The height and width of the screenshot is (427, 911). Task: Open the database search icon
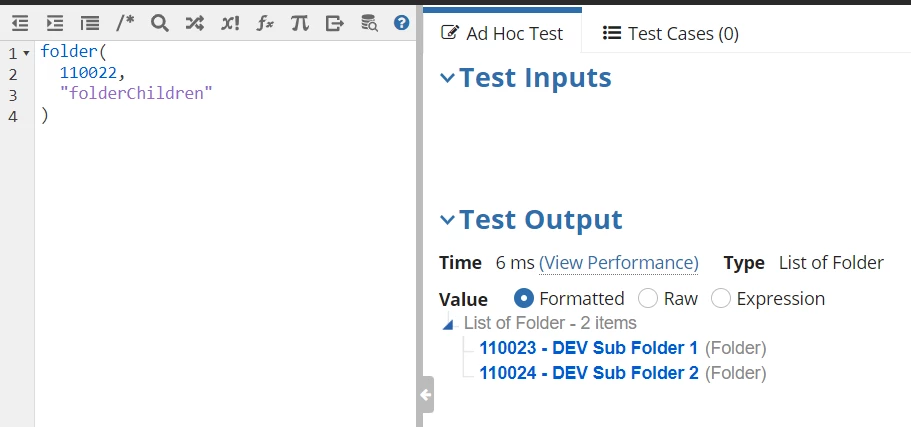pyautogui.click(x=370, y=23)
